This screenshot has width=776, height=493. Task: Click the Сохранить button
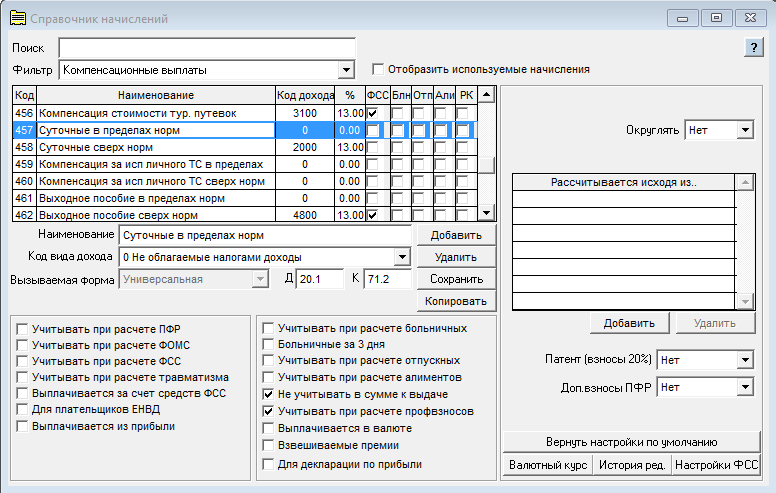(x=456, y=279)
